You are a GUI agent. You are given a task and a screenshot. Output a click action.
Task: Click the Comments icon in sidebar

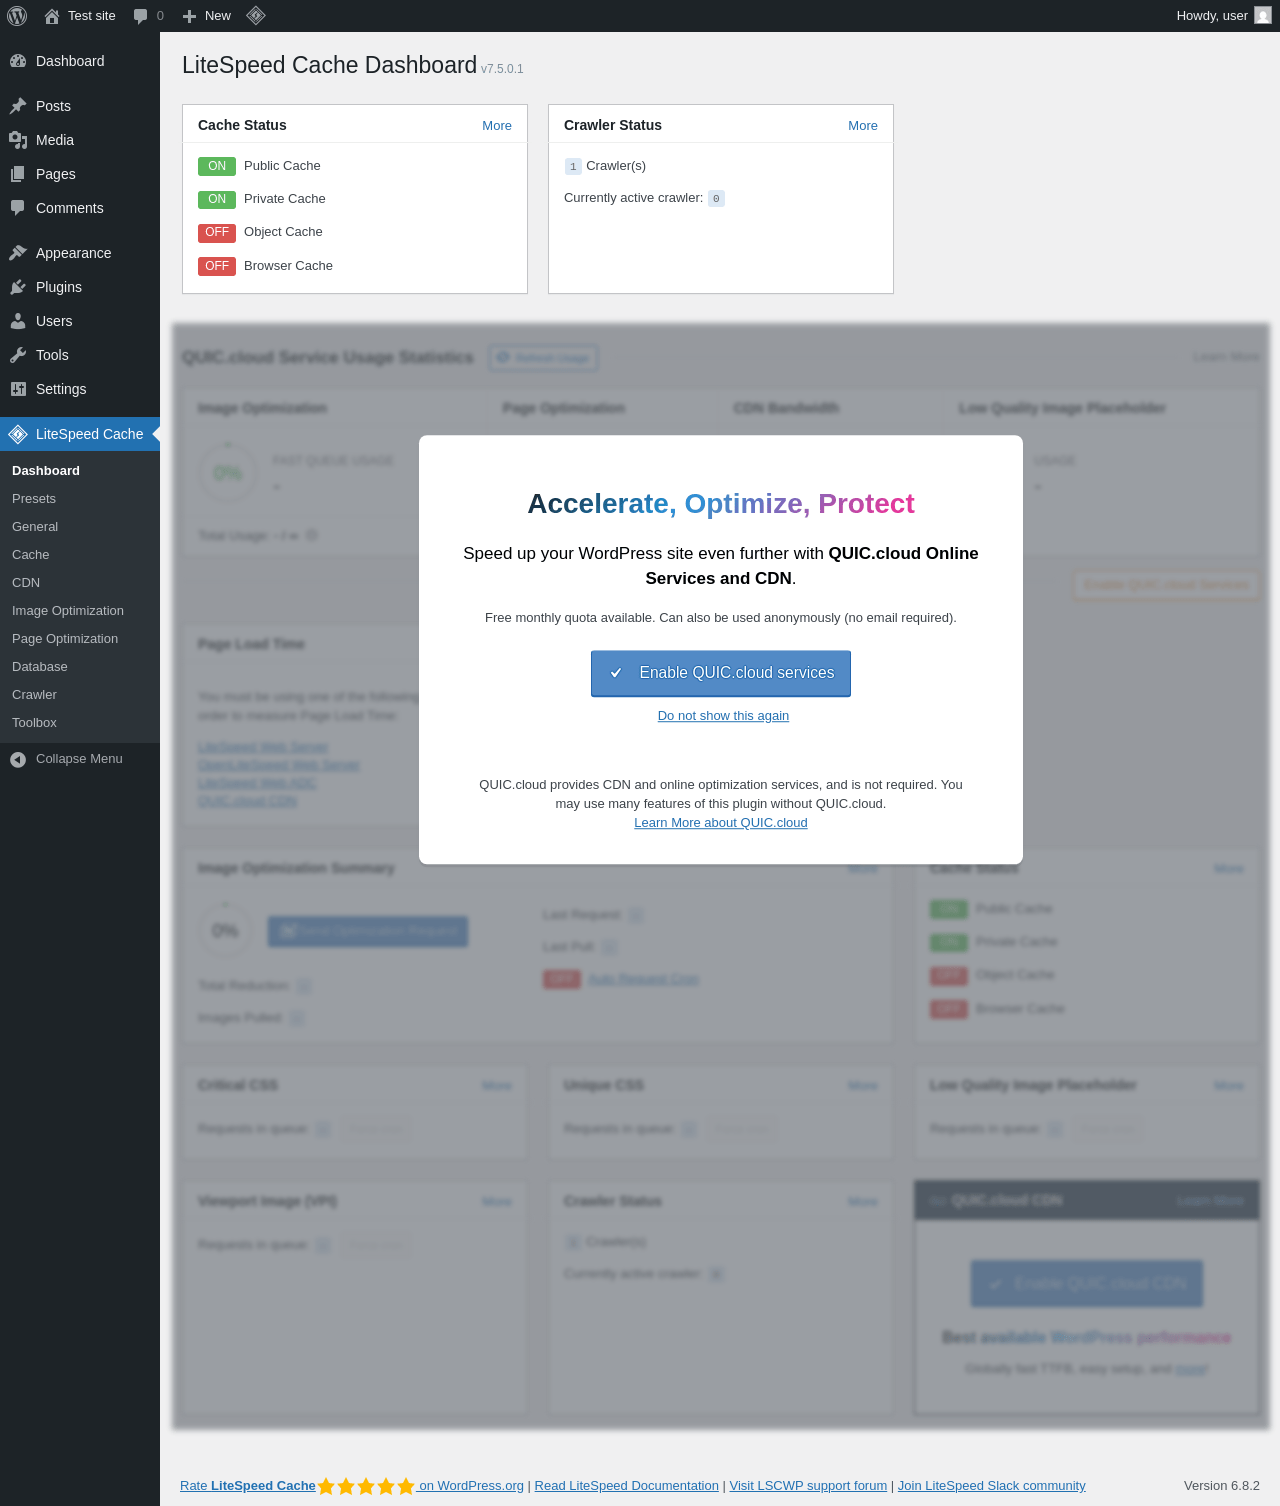[x=18, y=208]
